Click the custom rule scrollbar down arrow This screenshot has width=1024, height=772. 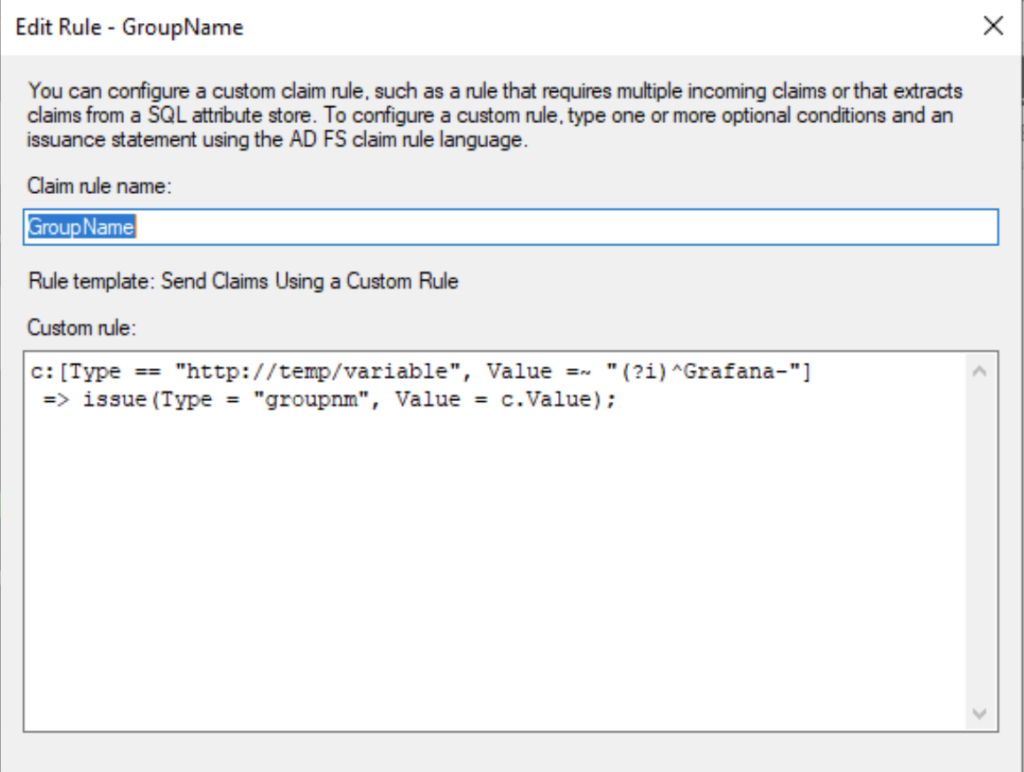980,713
